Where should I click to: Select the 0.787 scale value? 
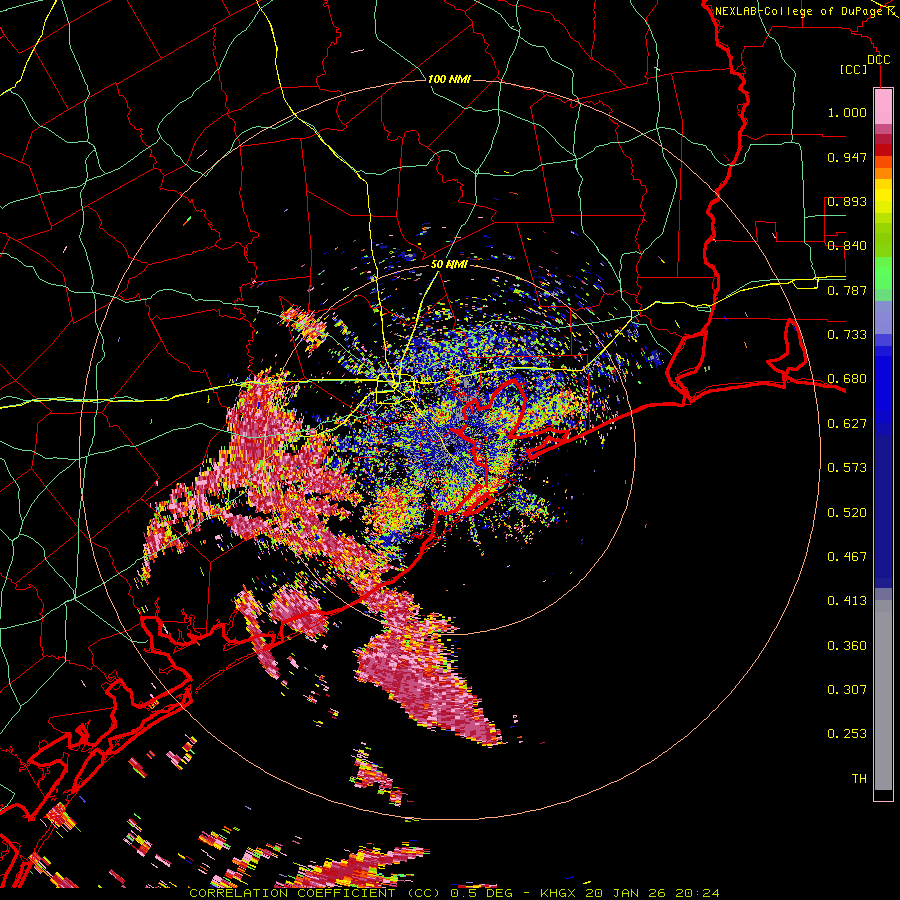coord(847,290)
